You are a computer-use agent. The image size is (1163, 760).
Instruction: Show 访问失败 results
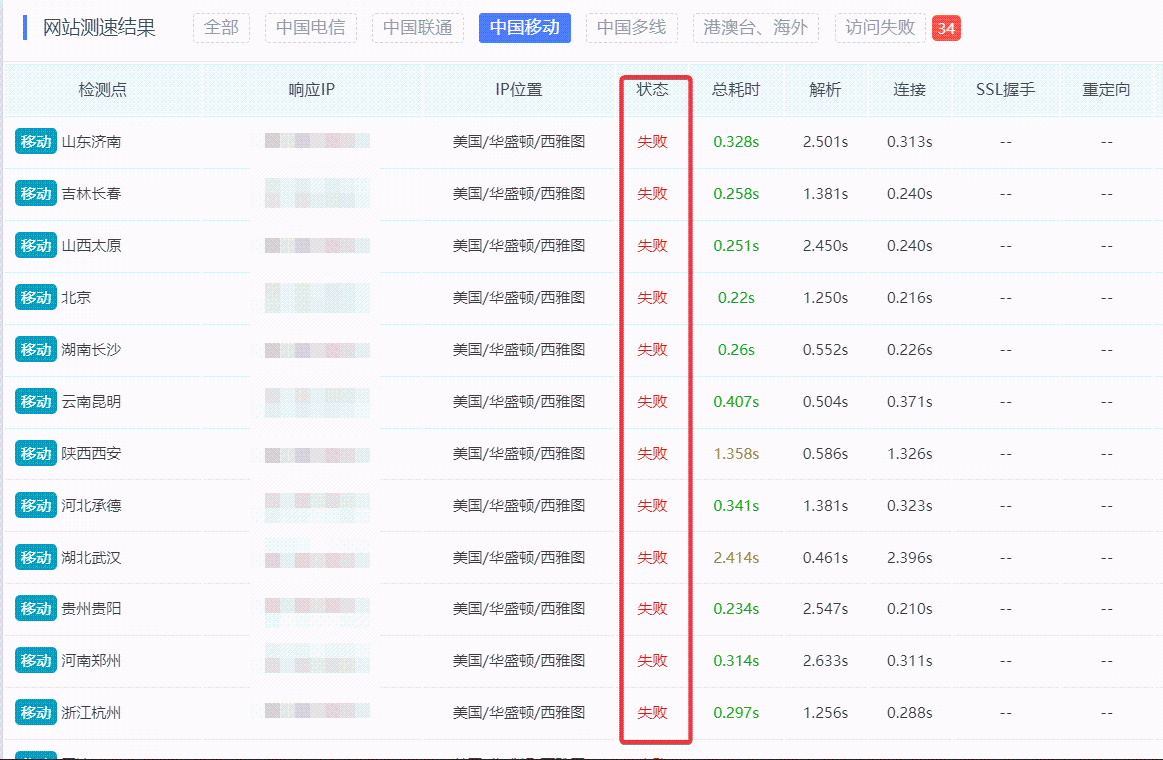(880, 28)
